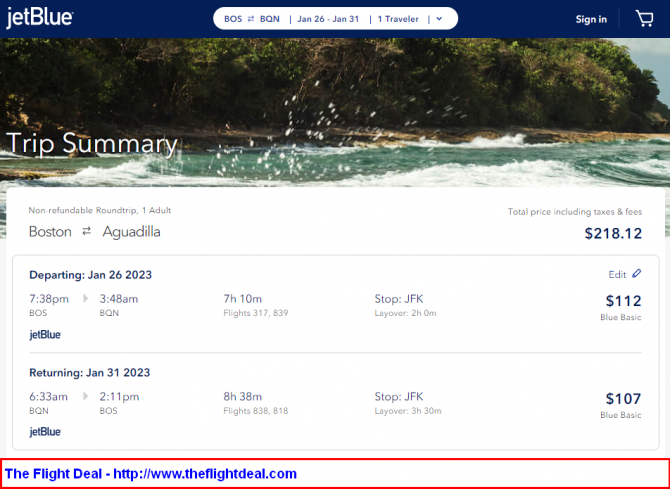The width and height of the screenshot is (670, 489).
Task: Click Sign in in the header
Action: click(591, 19)
